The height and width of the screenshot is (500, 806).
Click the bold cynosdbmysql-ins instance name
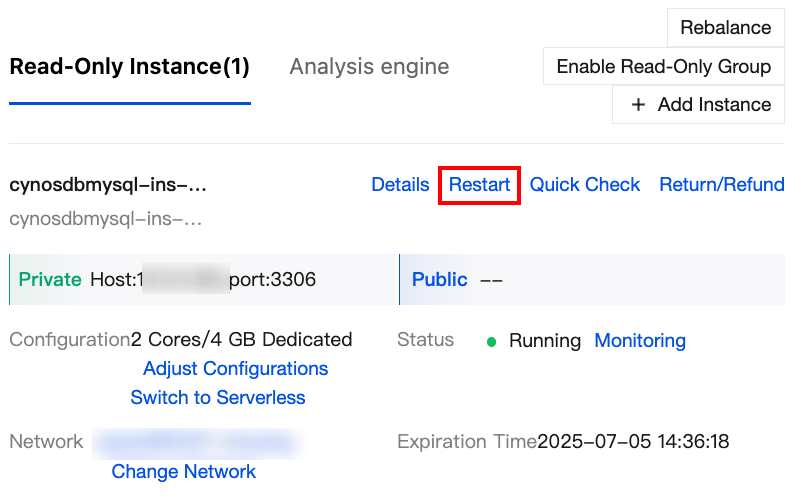pyautogui.click(x=108, y=185)
